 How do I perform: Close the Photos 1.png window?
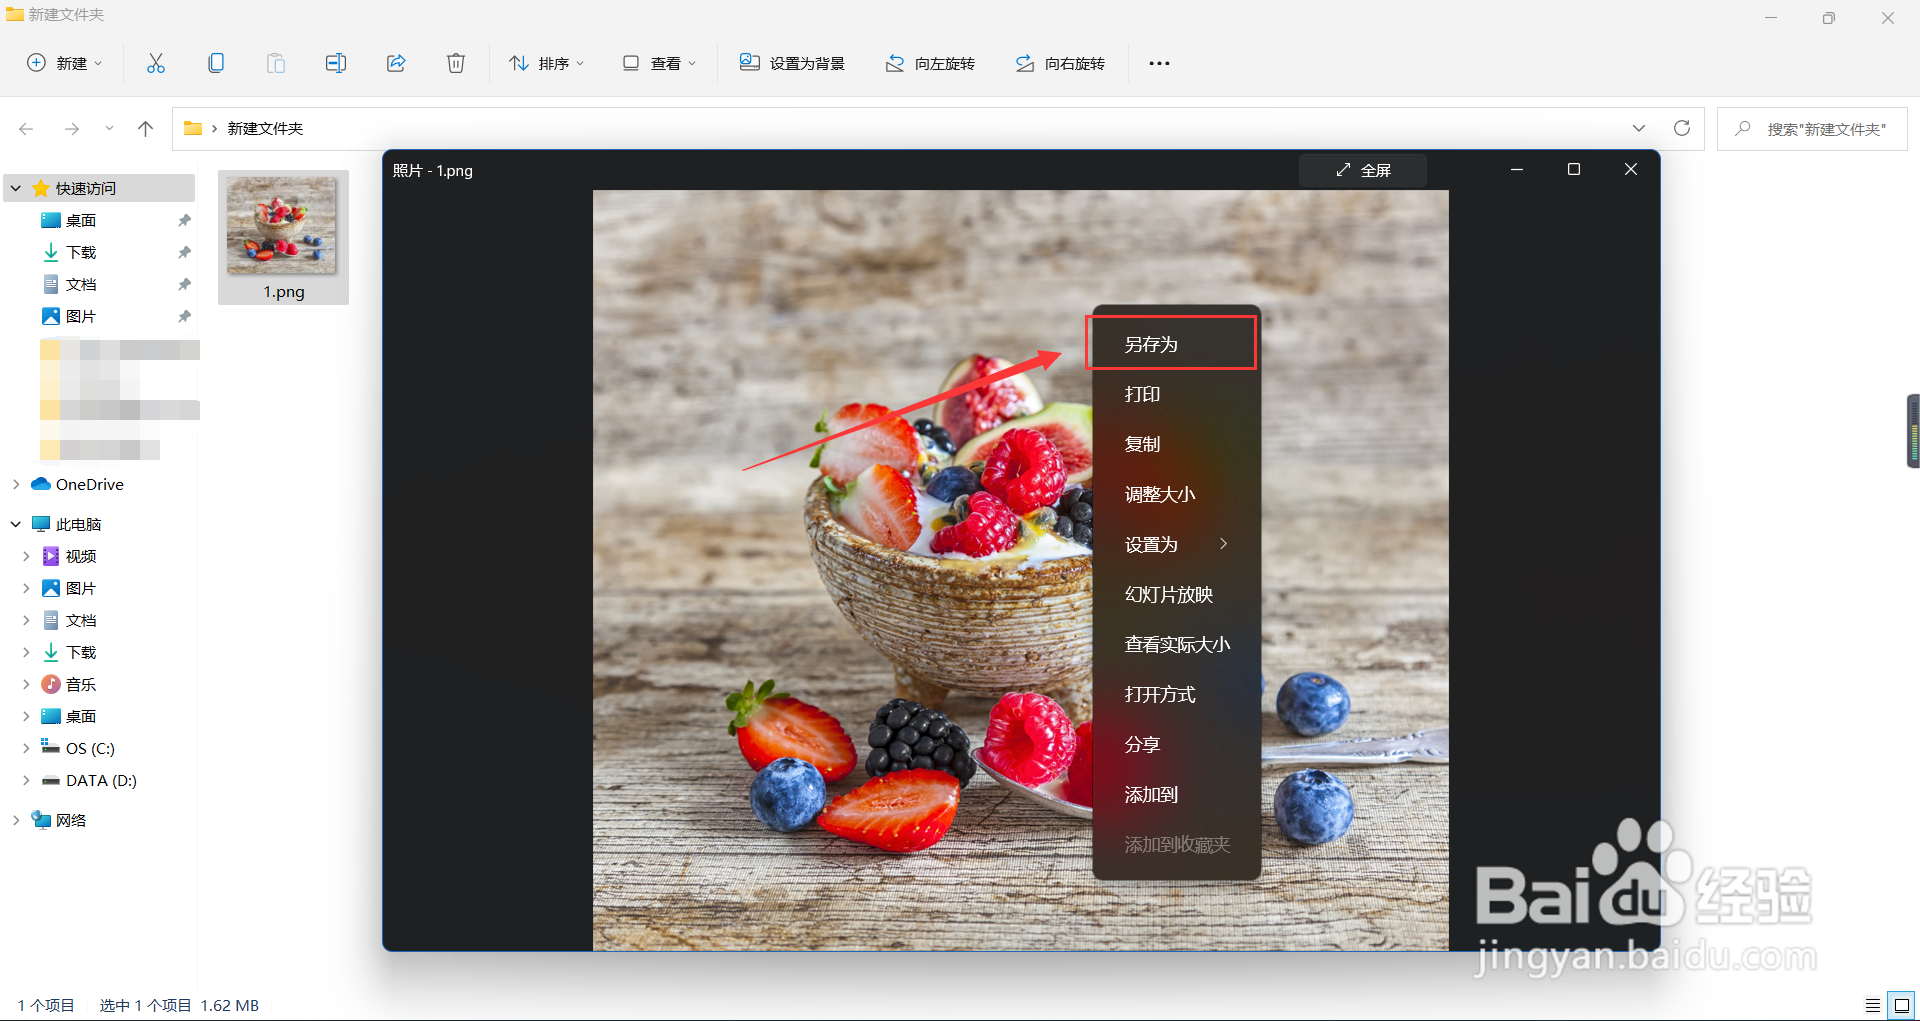point(1631,170)
